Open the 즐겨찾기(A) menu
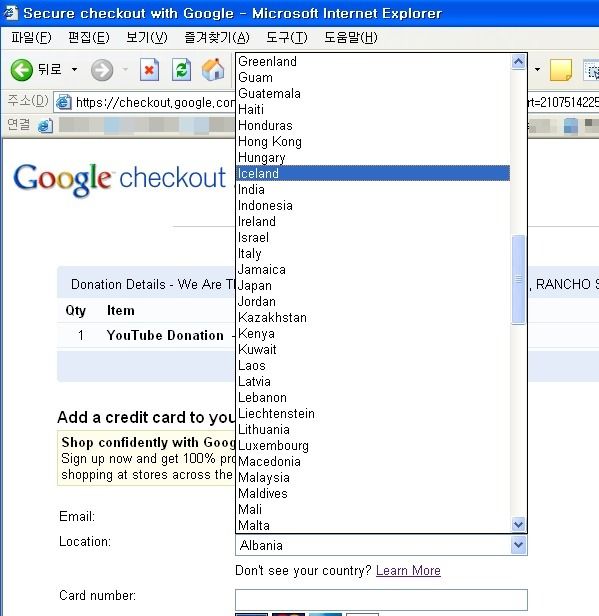This screenshot has height=616, width=599. (217, 37)
